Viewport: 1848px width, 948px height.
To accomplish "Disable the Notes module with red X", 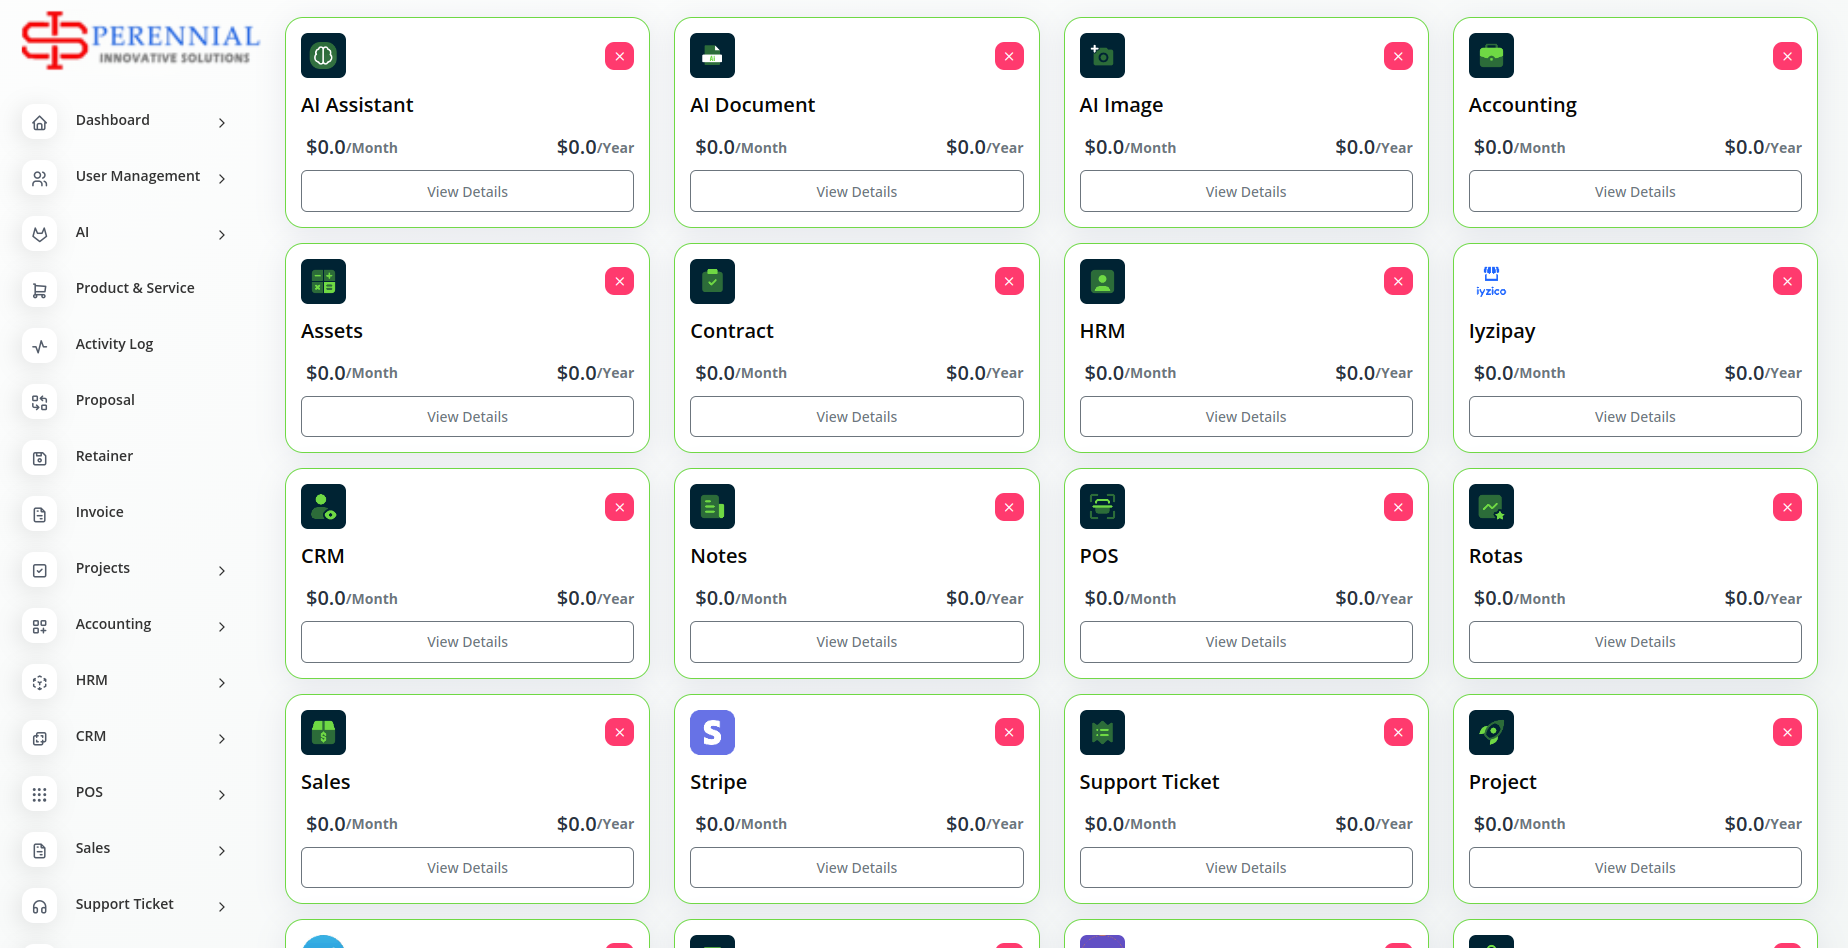I will point(1009,507).
